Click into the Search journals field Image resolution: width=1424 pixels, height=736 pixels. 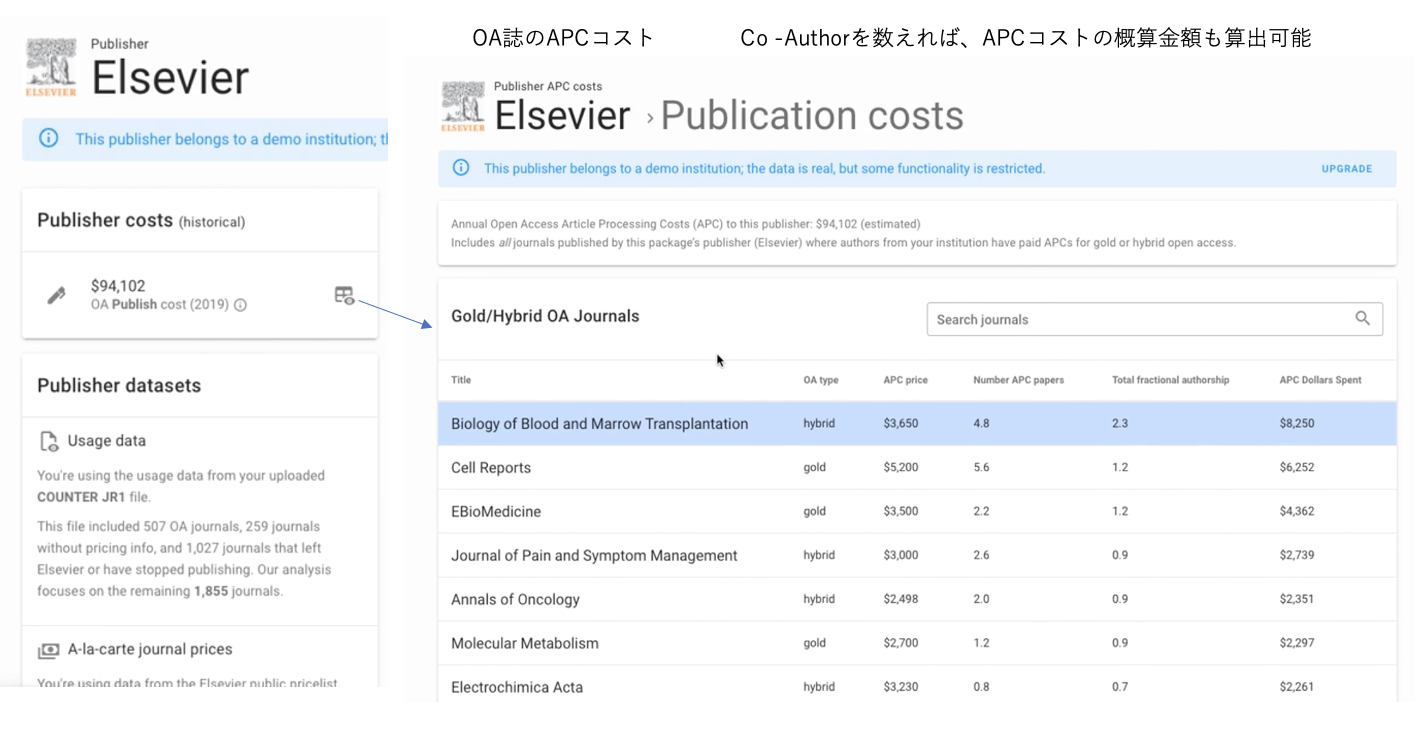pyautogui.click(x=1155, y=319)
